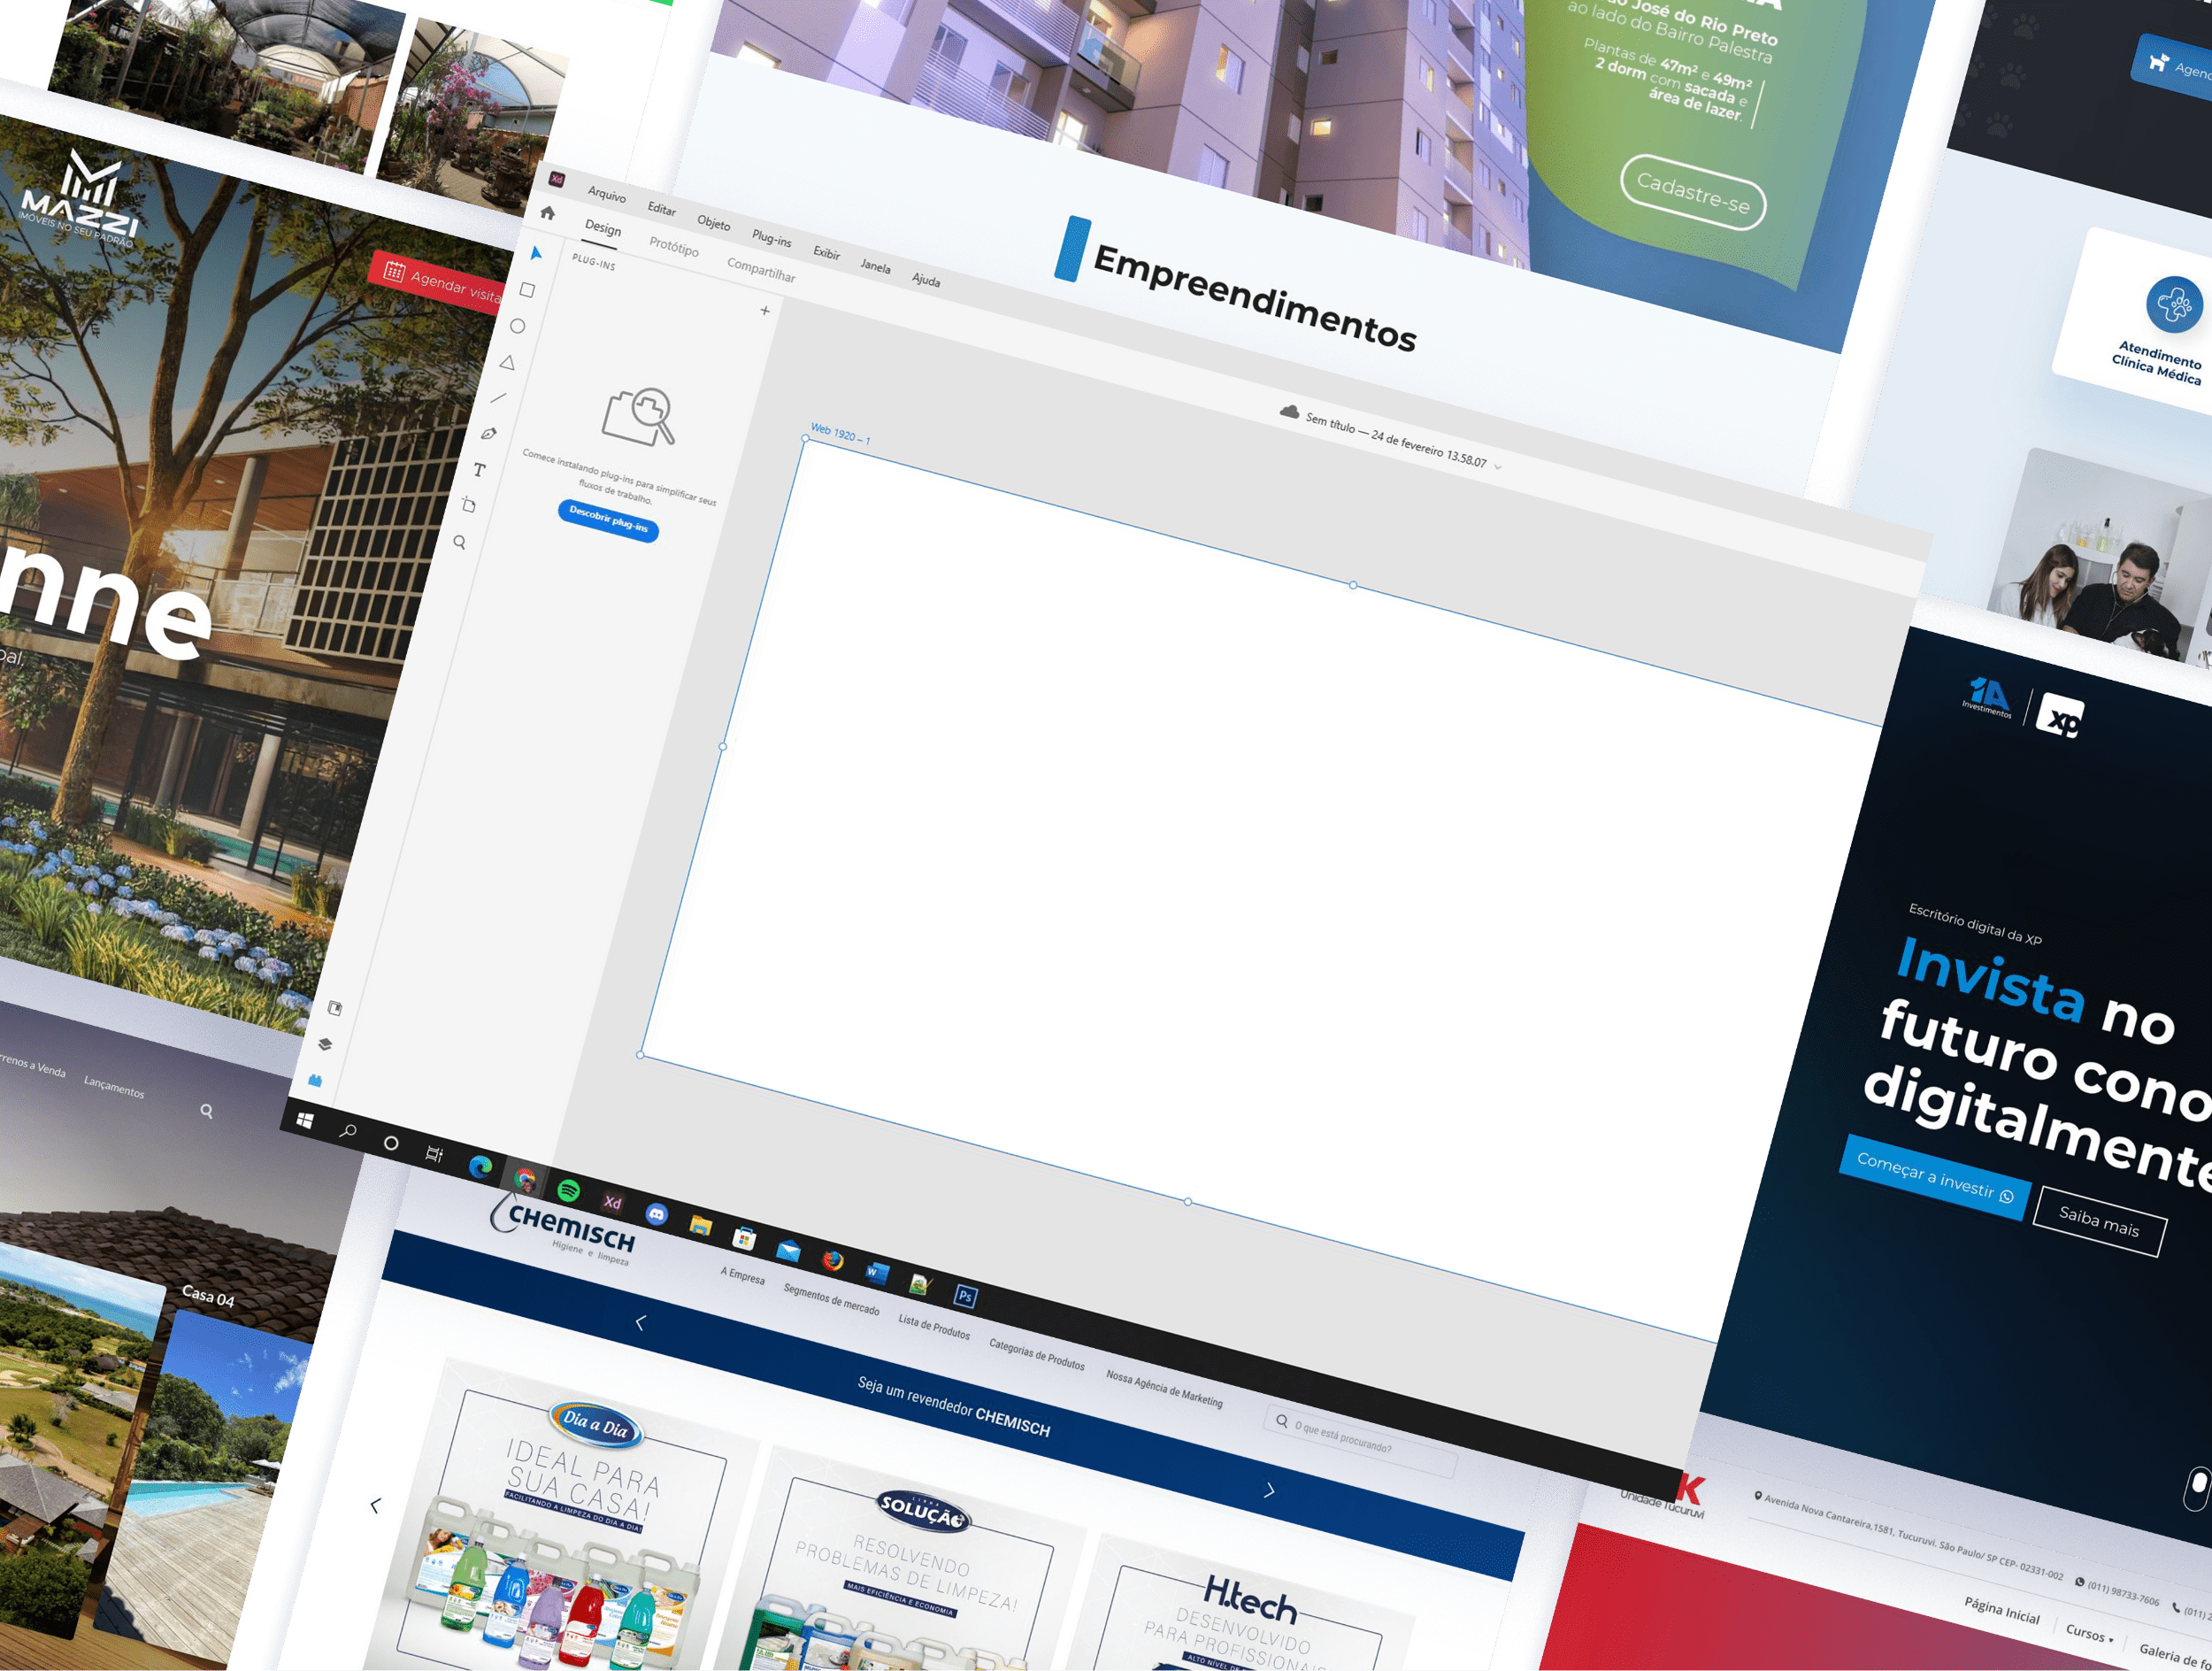Open the Arquivo menu in XD
The height and width of the screenshot is (1671, 2212).
pos(607,194)
